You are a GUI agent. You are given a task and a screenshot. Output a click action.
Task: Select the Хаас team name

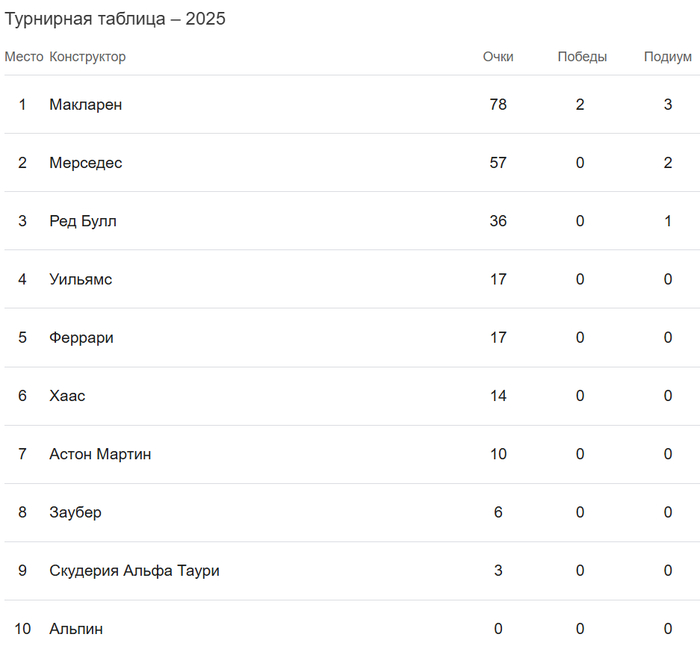(67, 396)
